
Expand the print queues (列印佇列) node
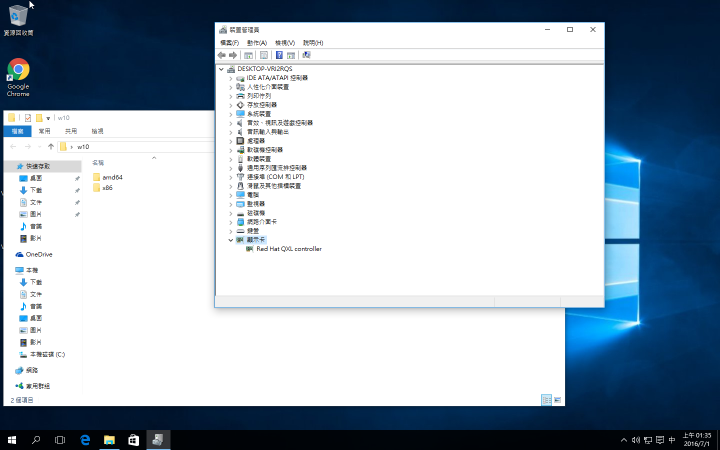click(231, 96)
